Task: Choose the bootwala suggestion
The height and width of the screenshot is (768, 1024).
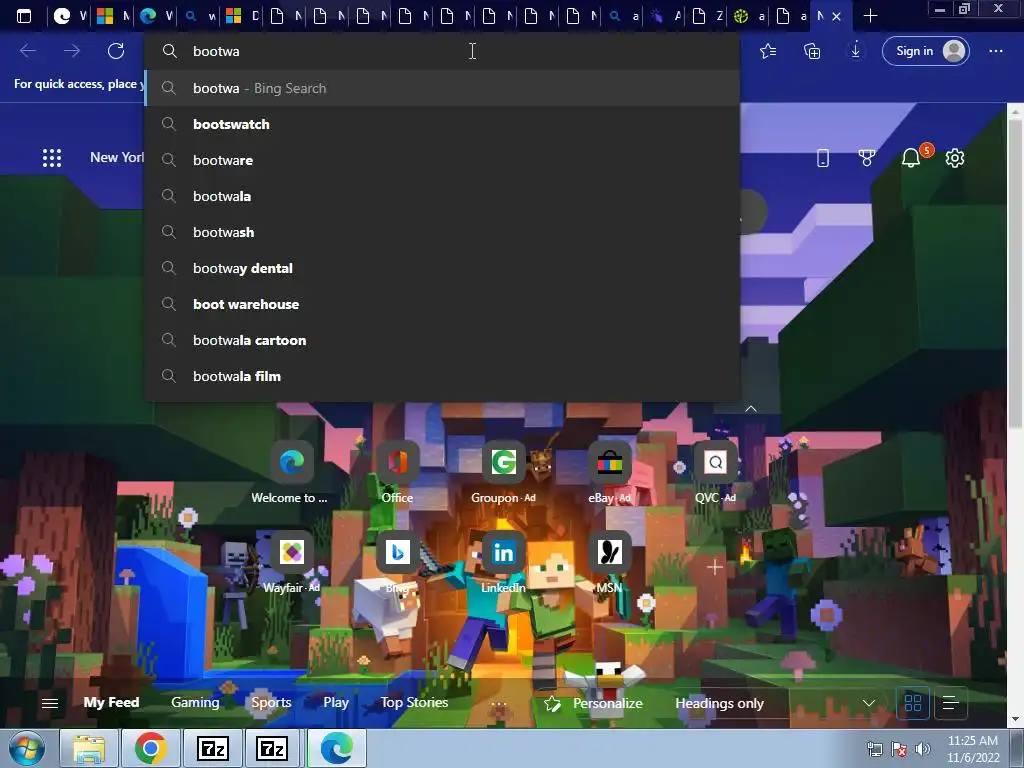Action: click(x=442, y=196)
